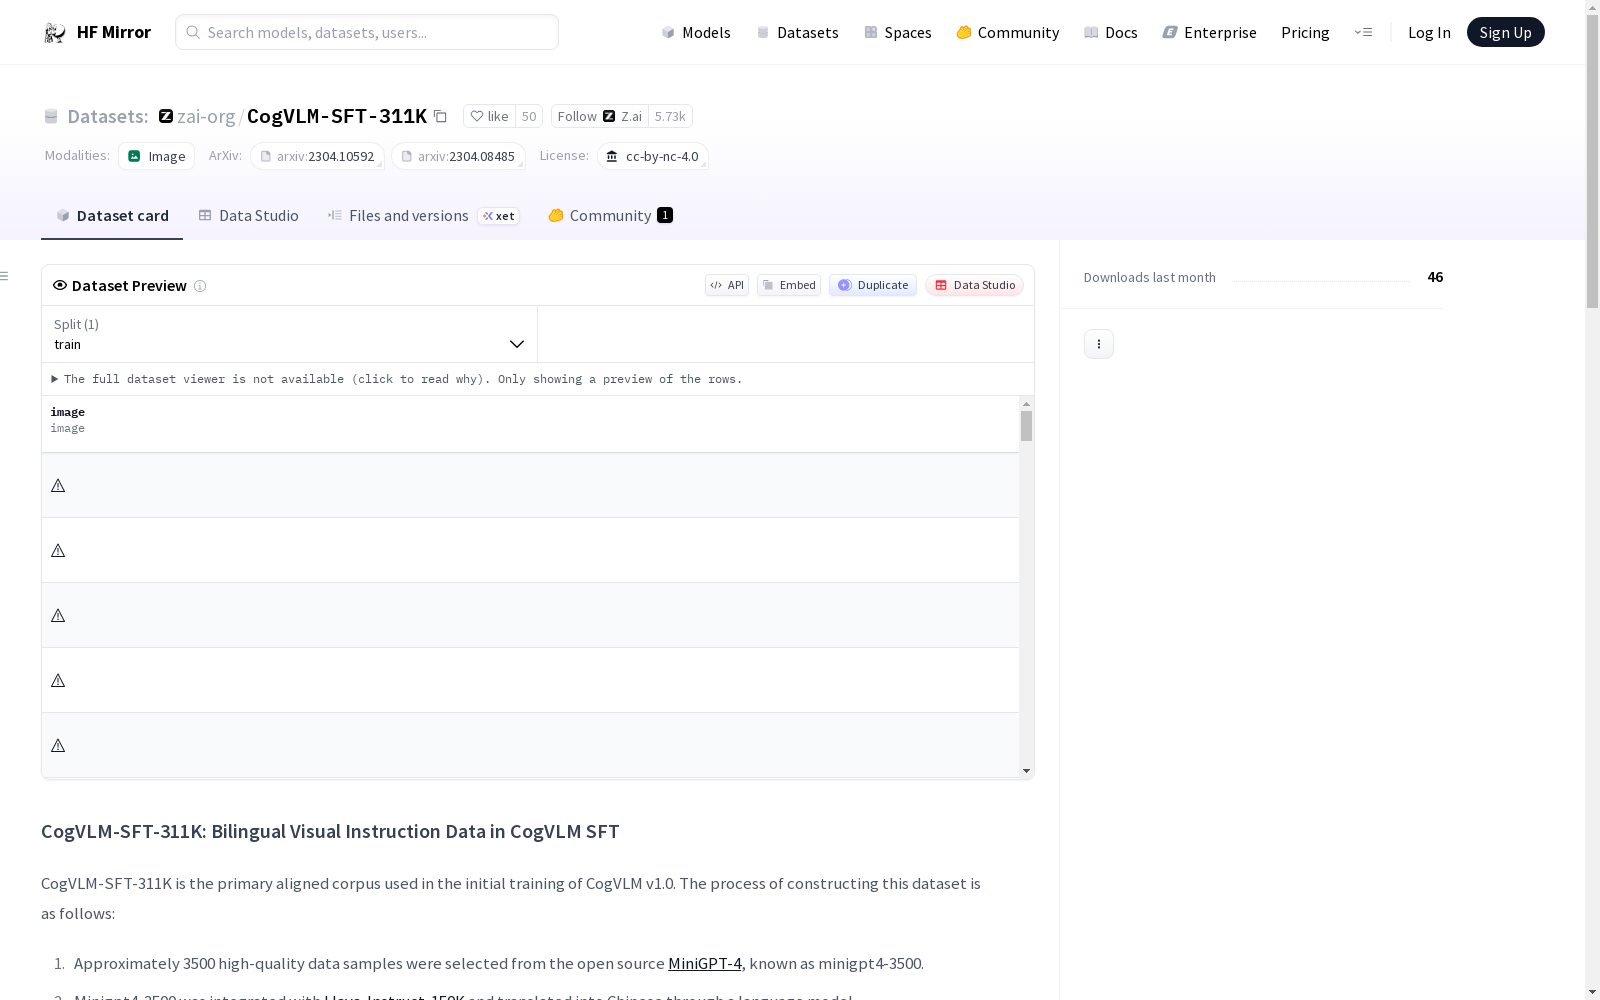The width and height of the screenshot is (1600, 1000).
Task: Click the warning icon in third row
Action: 58,616
